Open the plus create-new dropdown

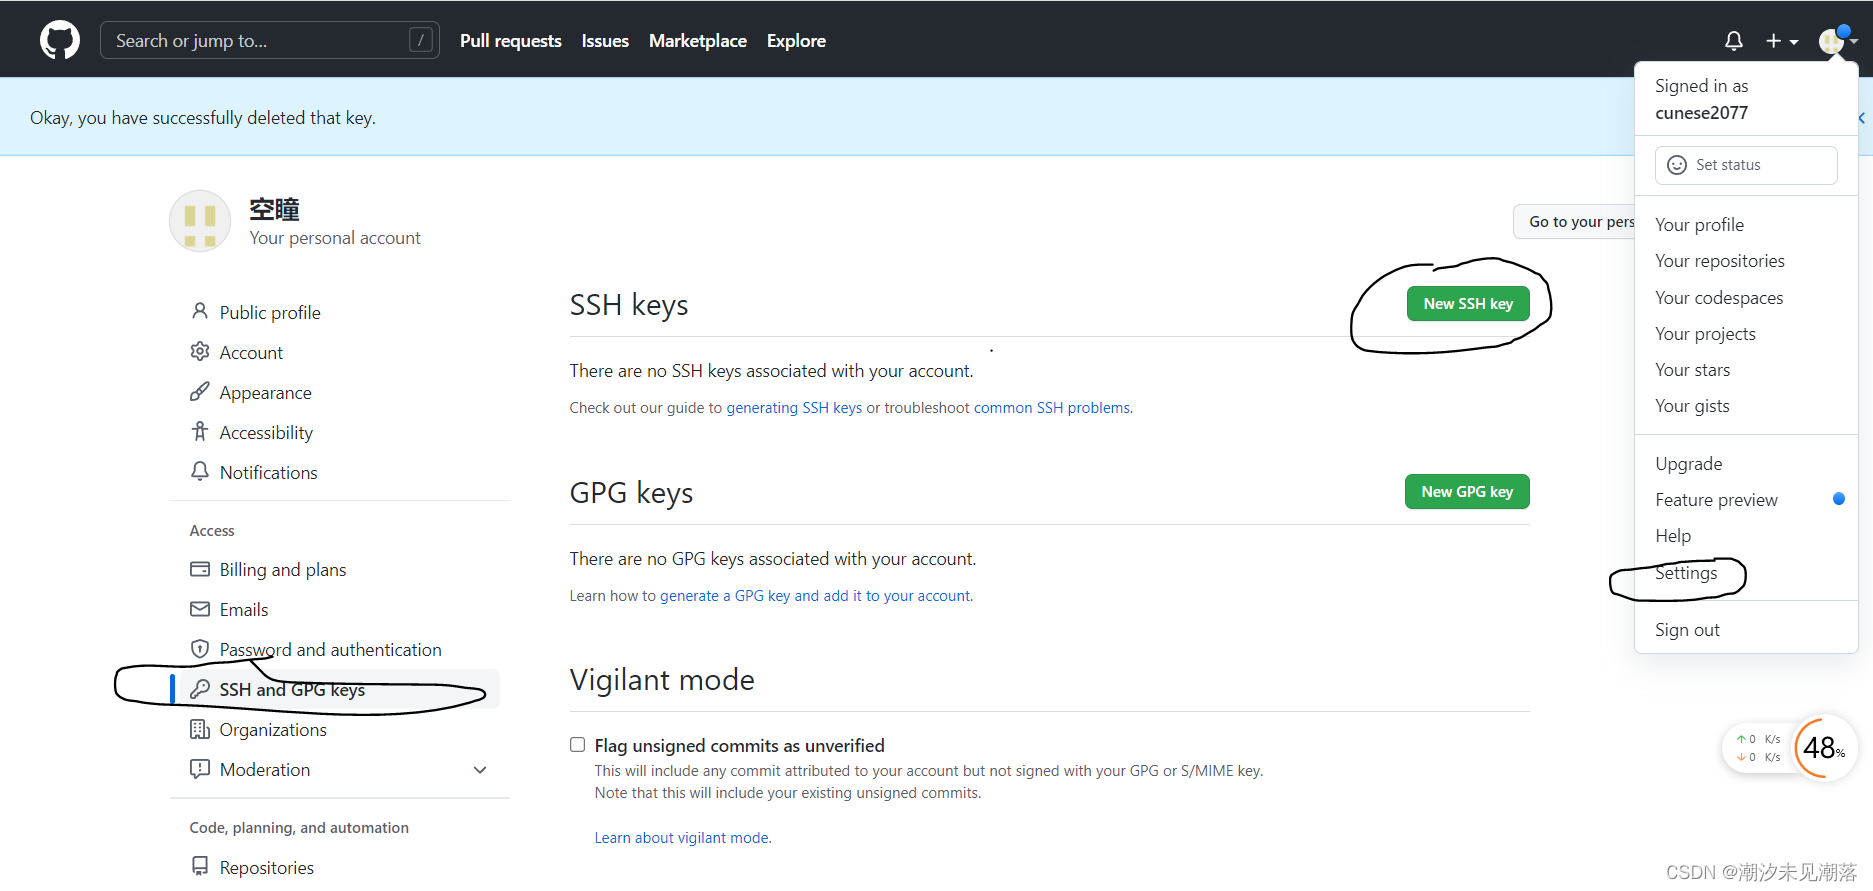pos(1781,41)
